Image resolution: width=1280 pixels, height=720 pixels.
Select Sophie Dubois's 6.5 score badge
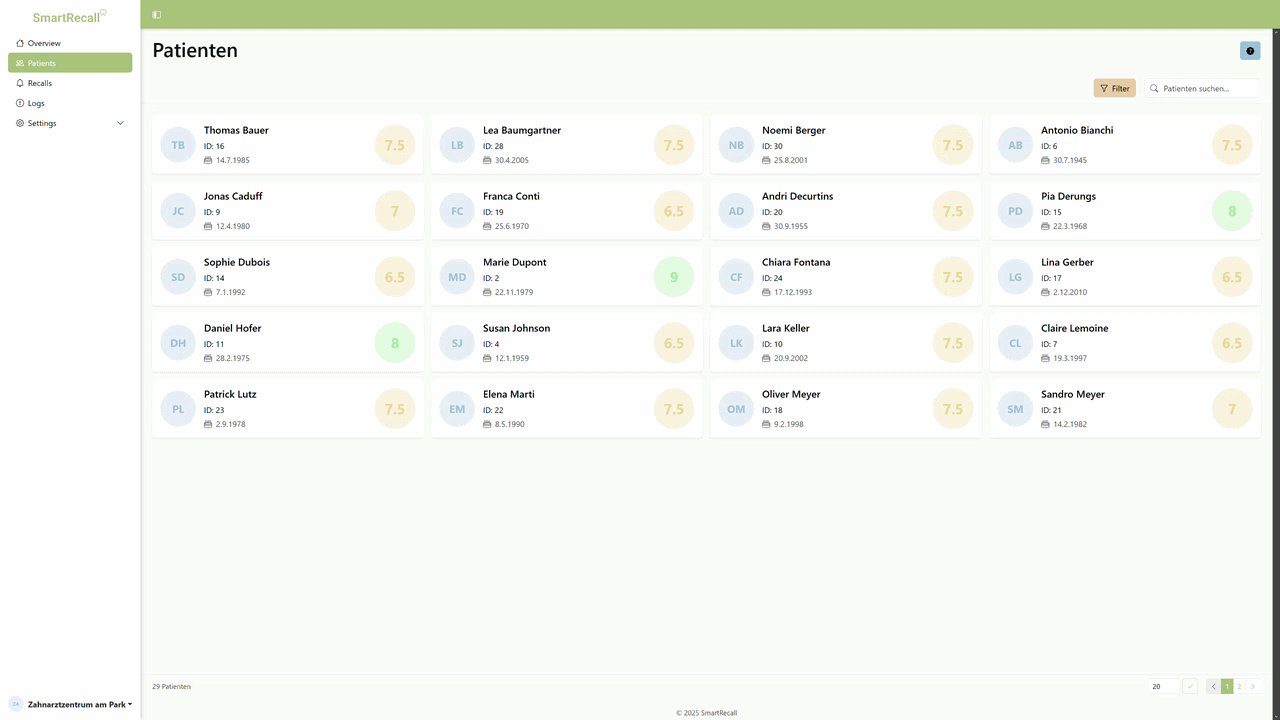pos(395,277)
